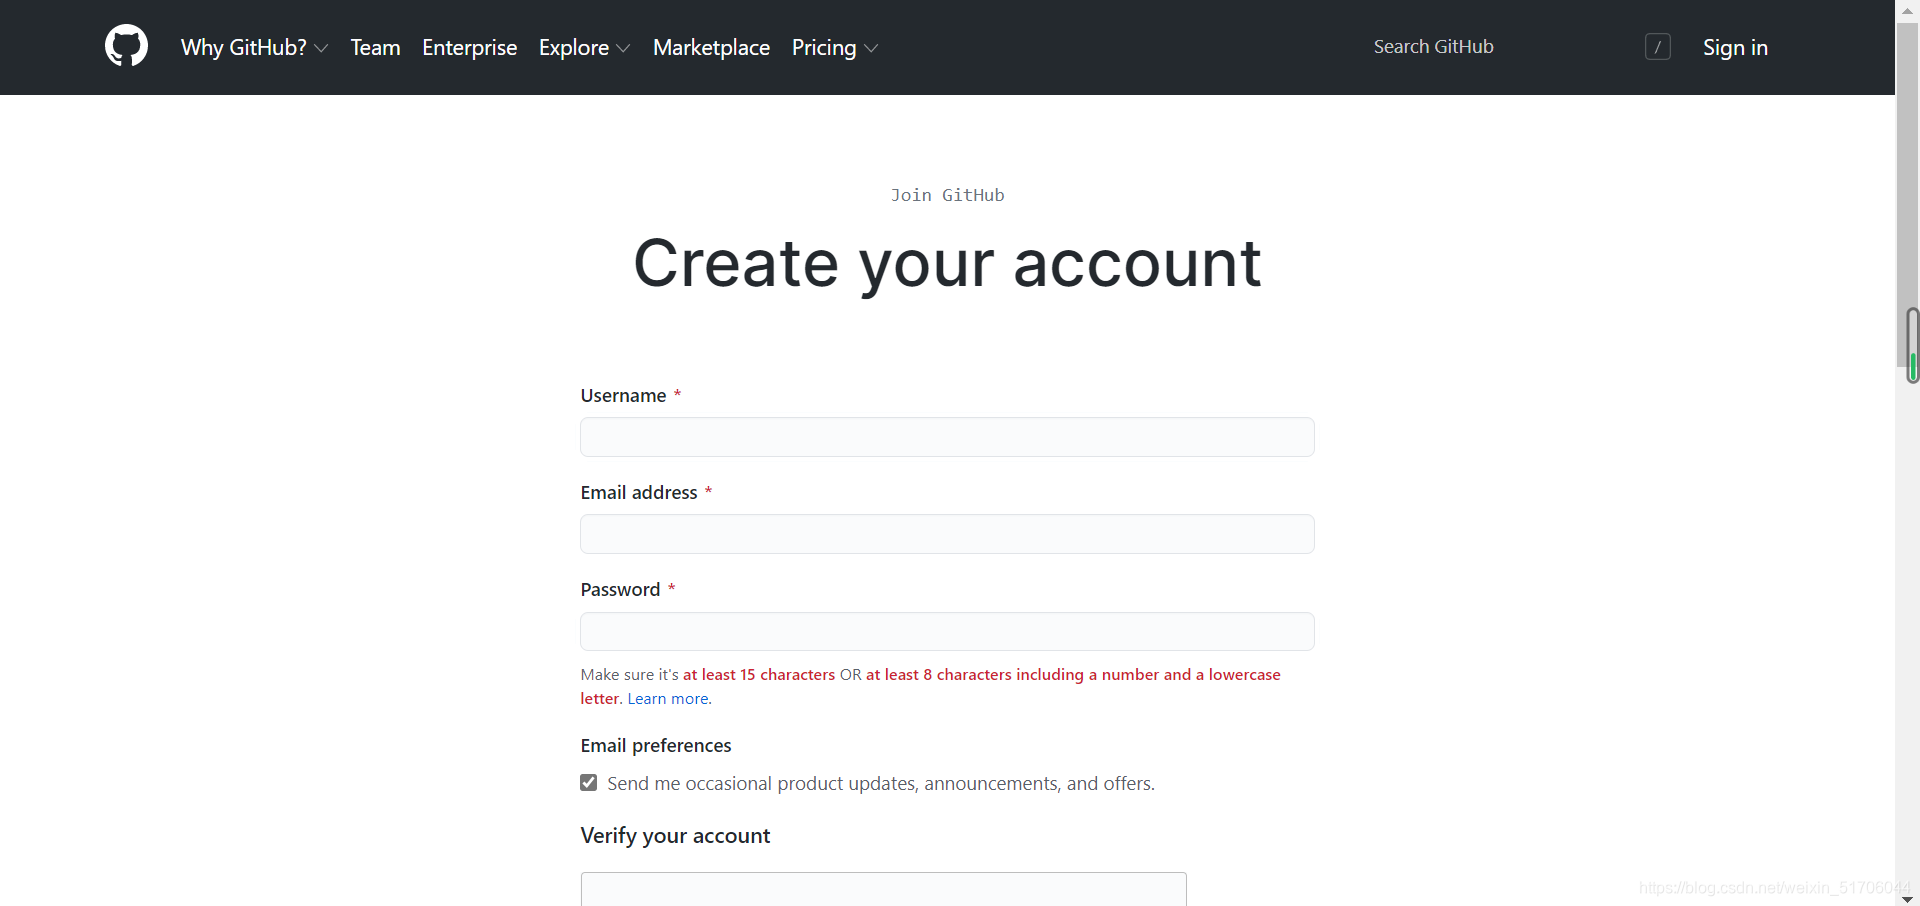Open the Team page
The height and width of the screenshot is (906, 1920).
coord(375,47)
